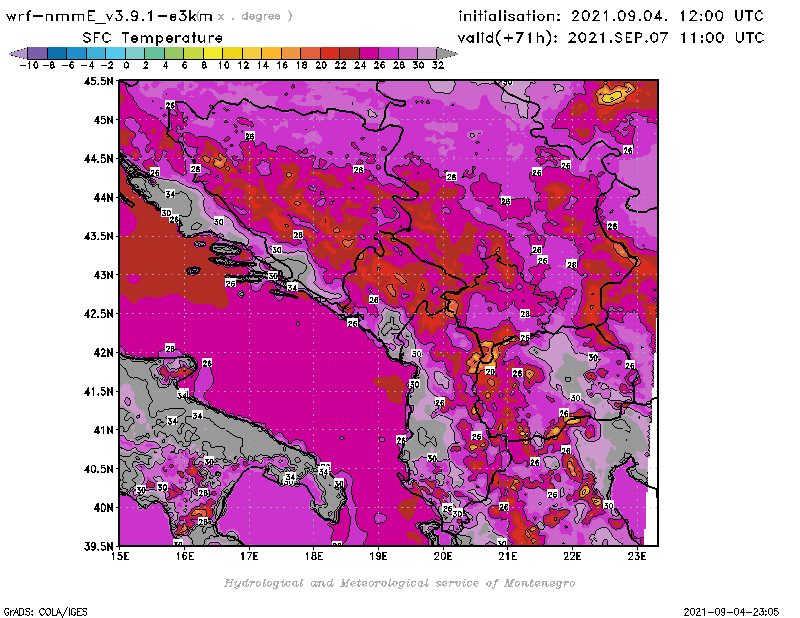Click the latitude label '42N'
This screenshot has width=800, height=618.
104,353
